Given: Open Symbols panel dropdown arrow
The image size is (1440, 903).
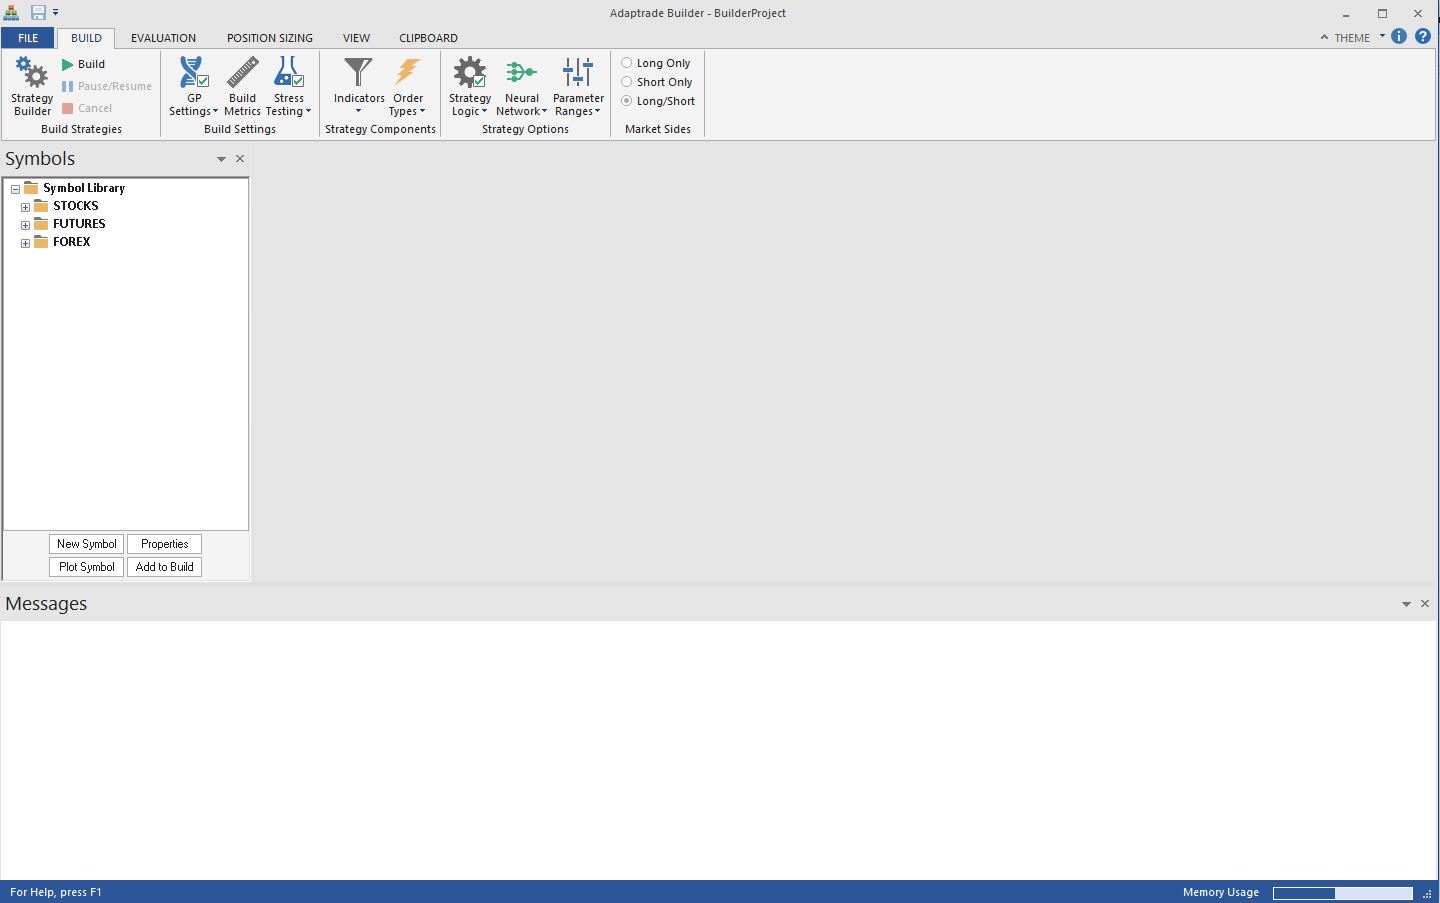Looking at the screenshot, I should 221,159.
